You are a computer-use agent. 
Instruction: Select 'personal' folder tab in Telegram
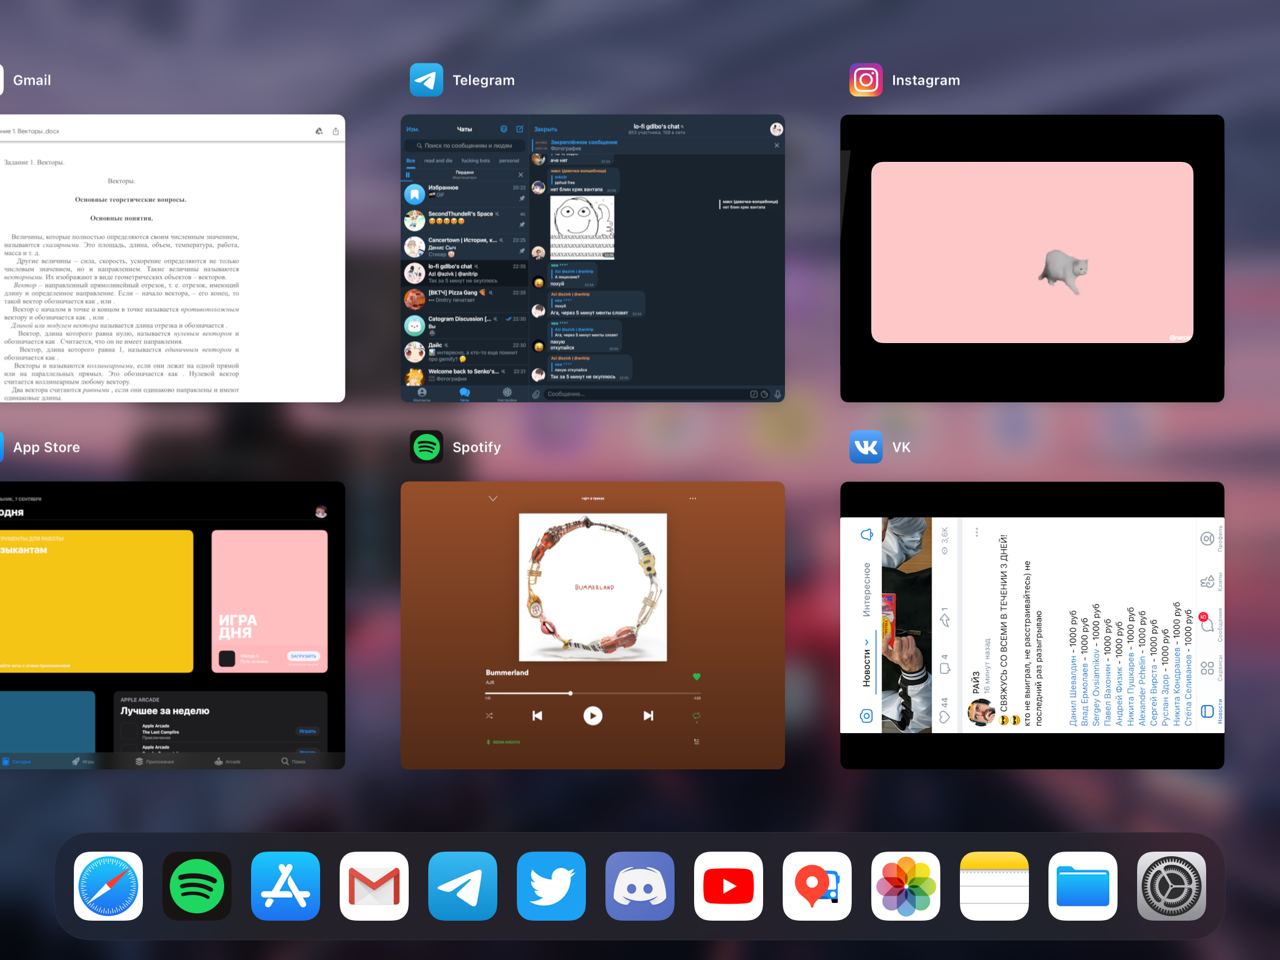point(509,160)
